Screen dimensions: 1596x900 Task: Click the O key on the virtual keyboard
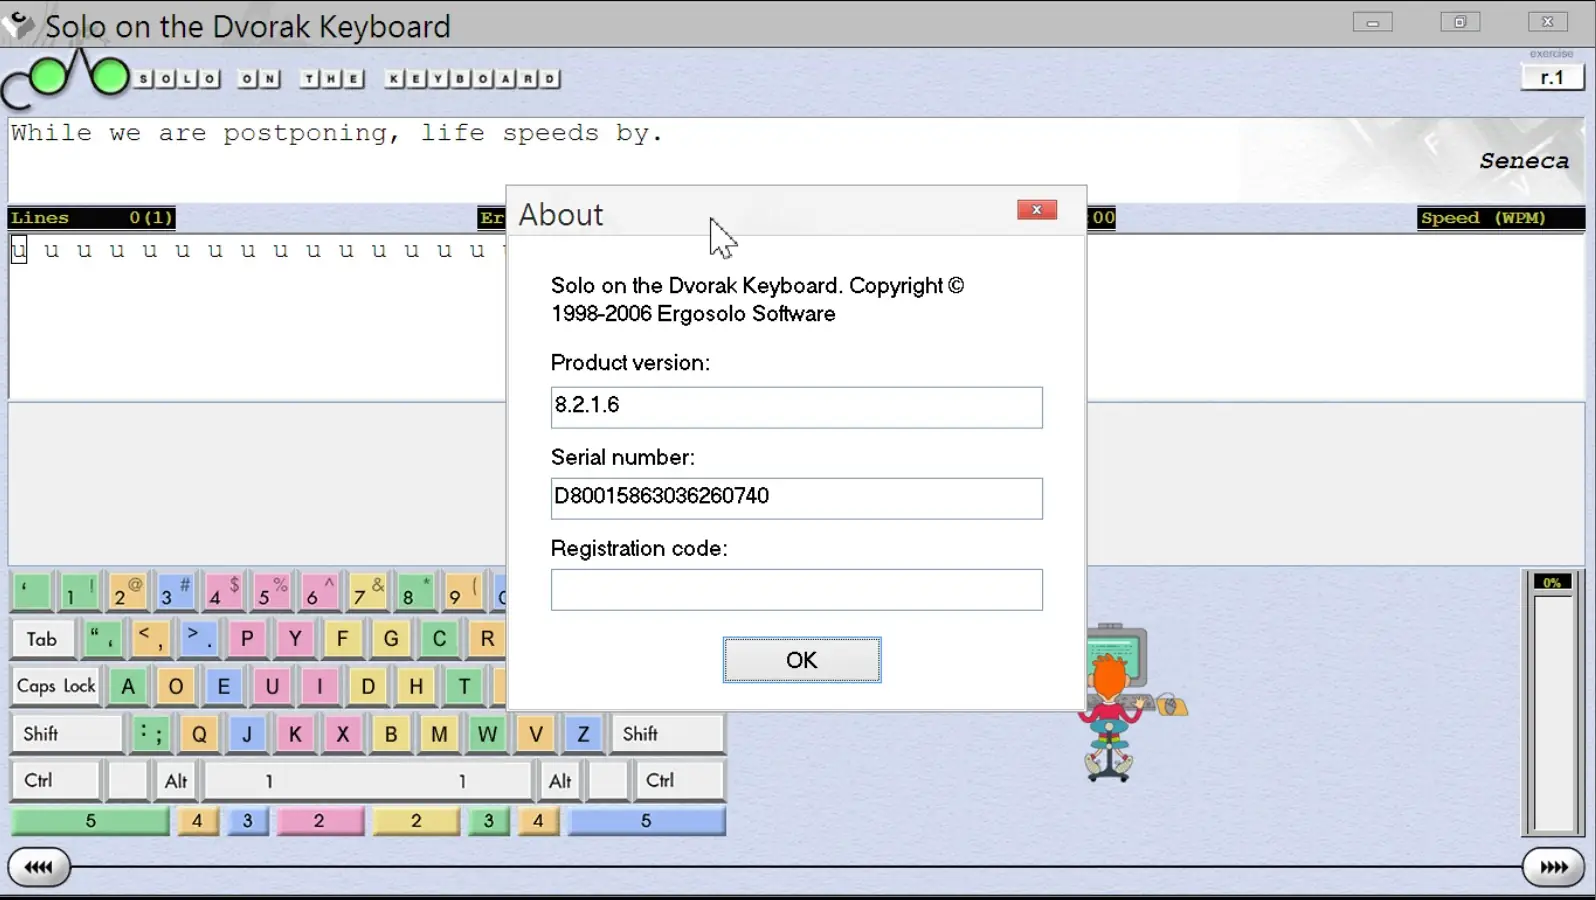(176, 686)
